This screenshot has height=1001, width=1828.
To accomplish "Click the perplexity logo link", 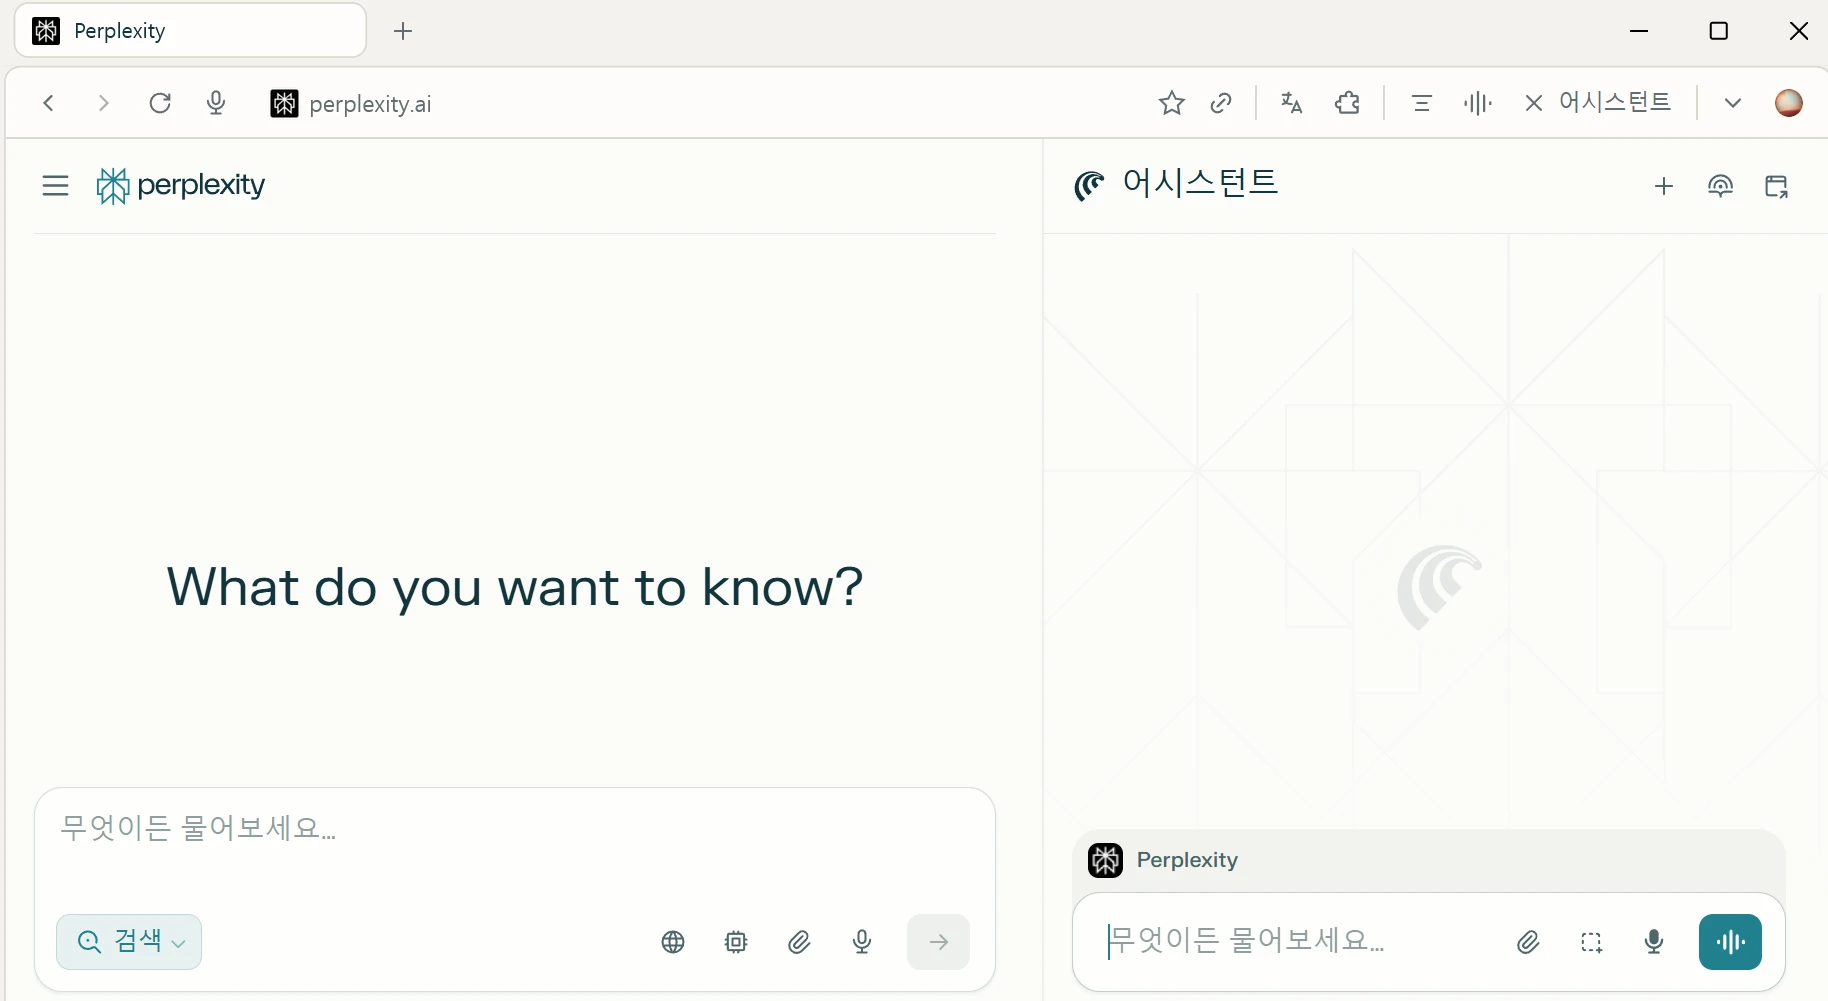I will click(181, 186).
